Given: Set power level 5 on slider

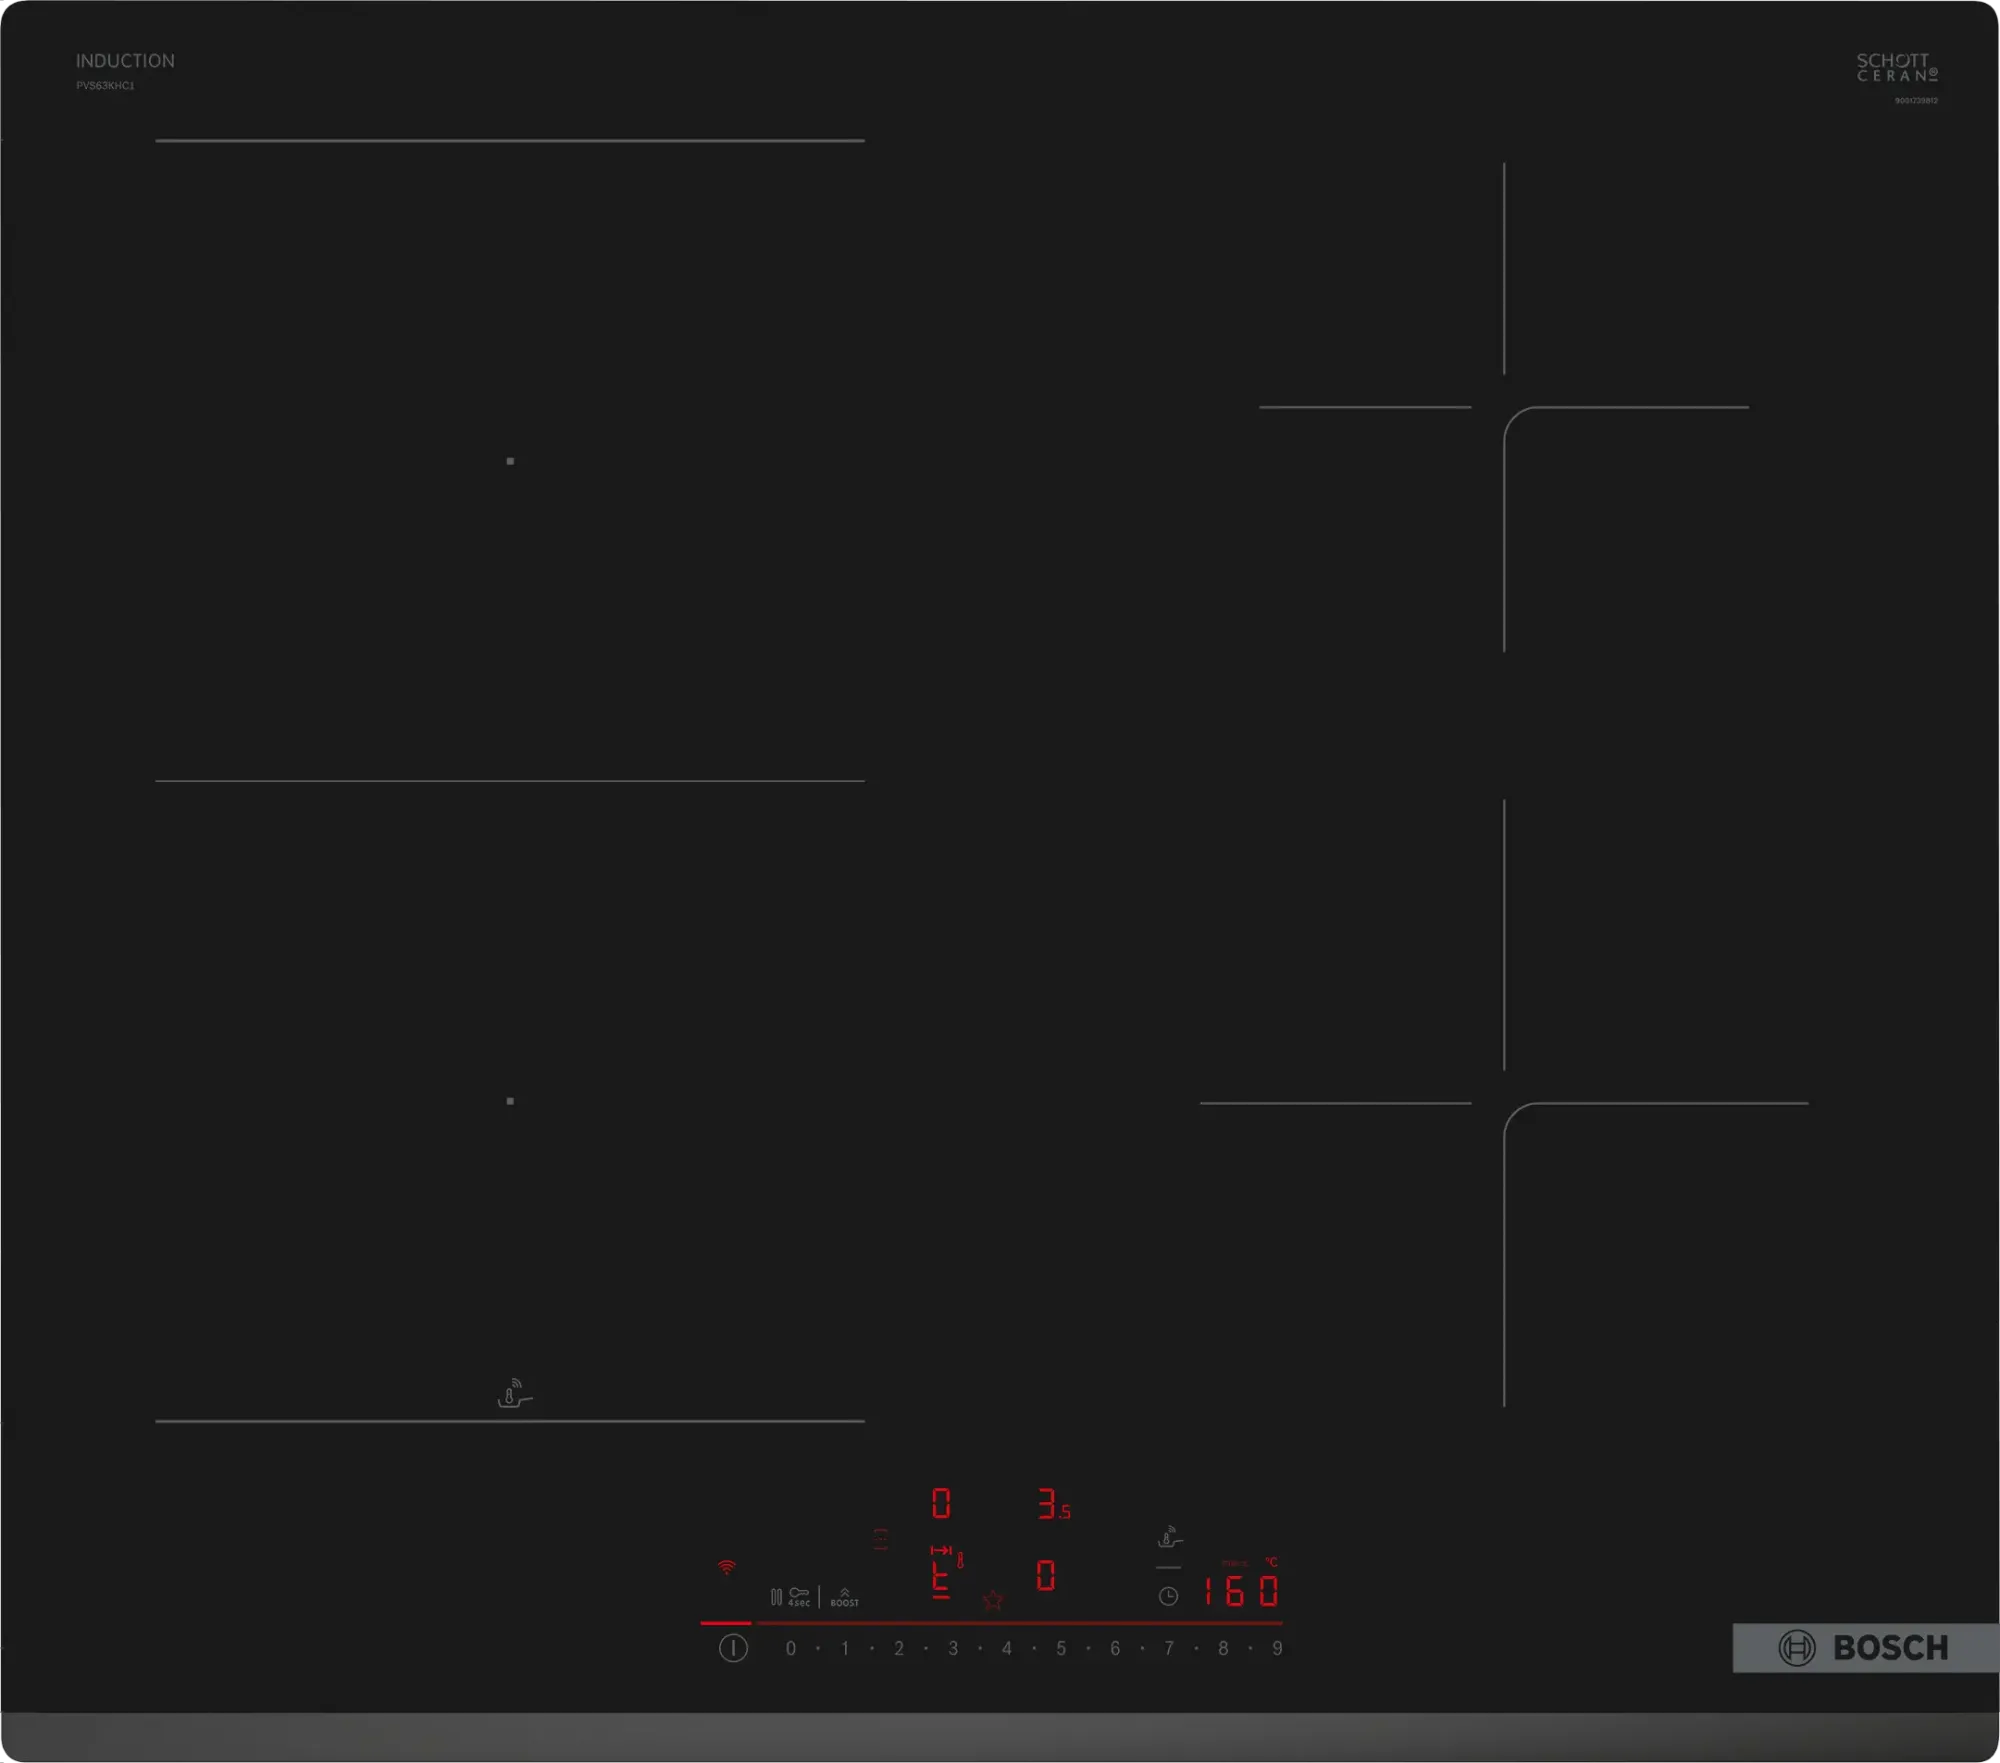Looking at the screenshot, I should [x=1061, y=1648].
